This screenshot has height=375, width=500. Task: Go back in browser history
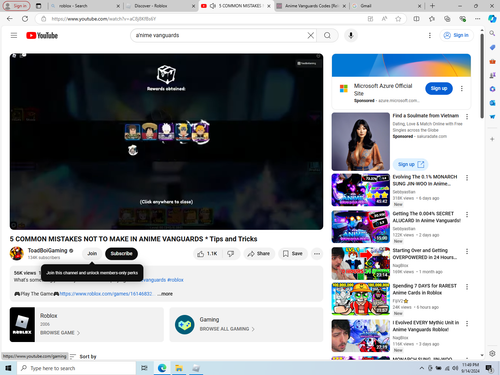pyautogui.click(x=10, y=19)
